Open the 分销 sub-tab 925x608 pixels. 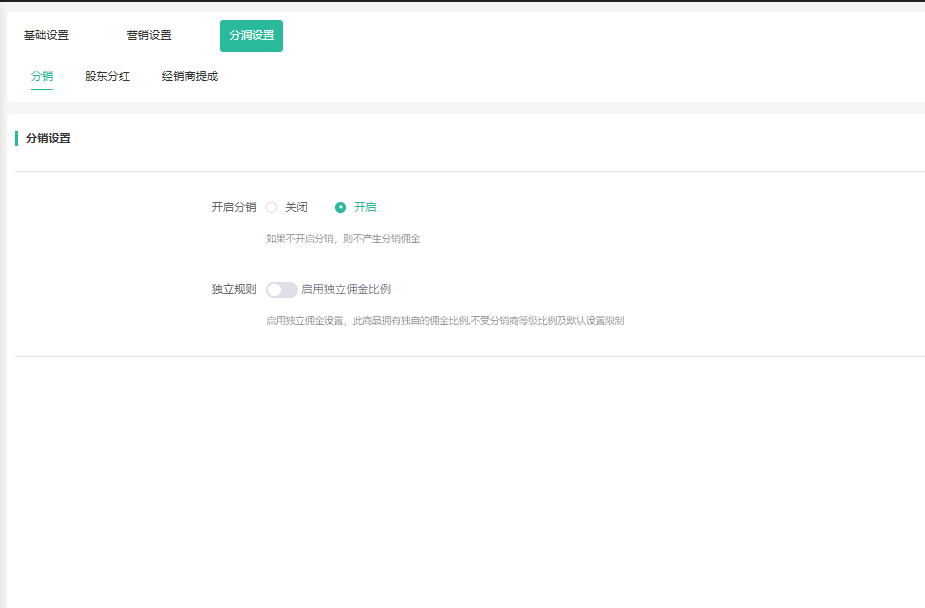tap(42, 76)
